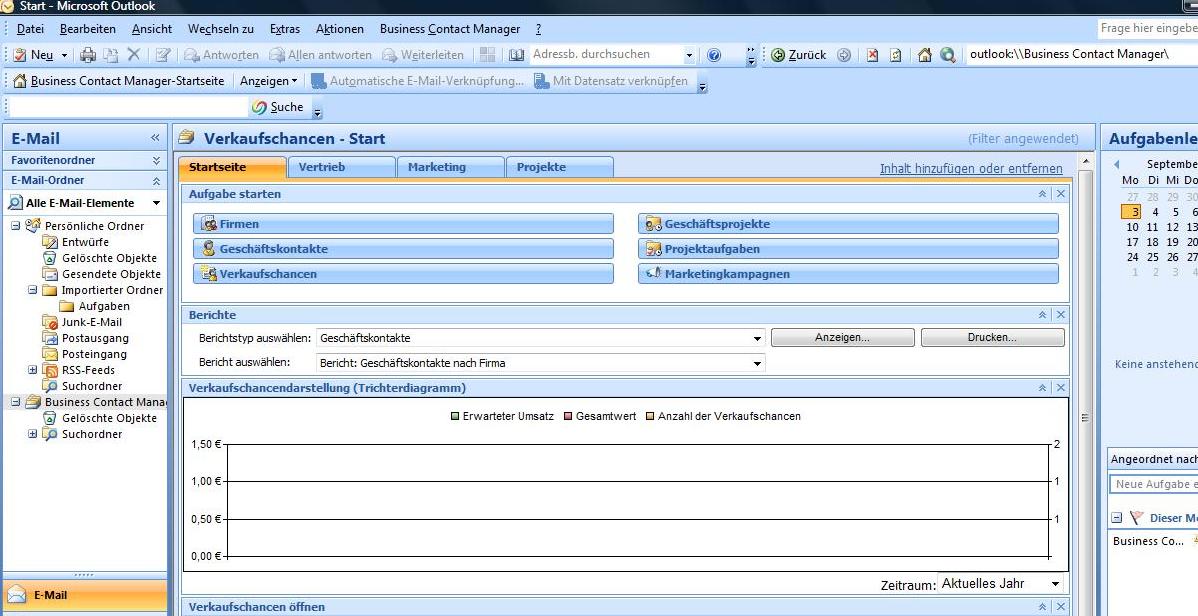1198x616 pixels.
Task: Open Business Contact Manager-Startseite
Action: pyautogui.click(x=119, y=81)
